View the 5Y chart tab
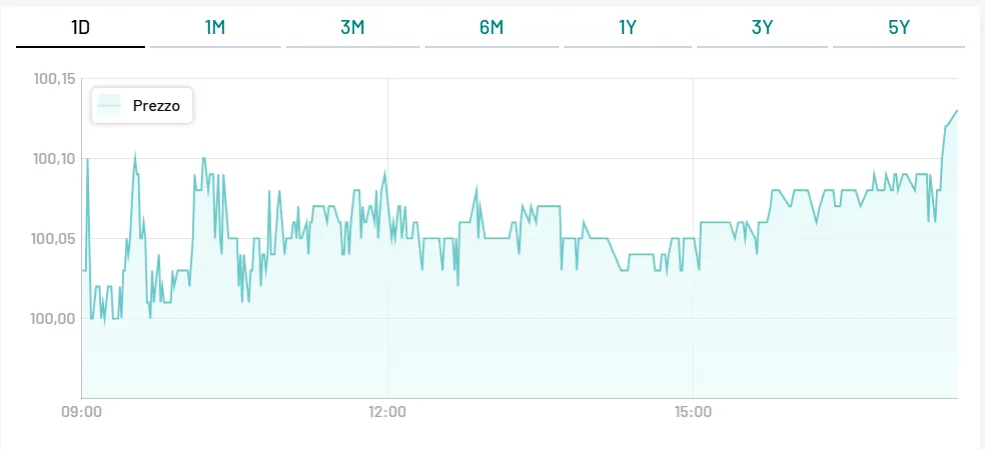This screenshot has width=985, height=449. (x=898, y=28)
